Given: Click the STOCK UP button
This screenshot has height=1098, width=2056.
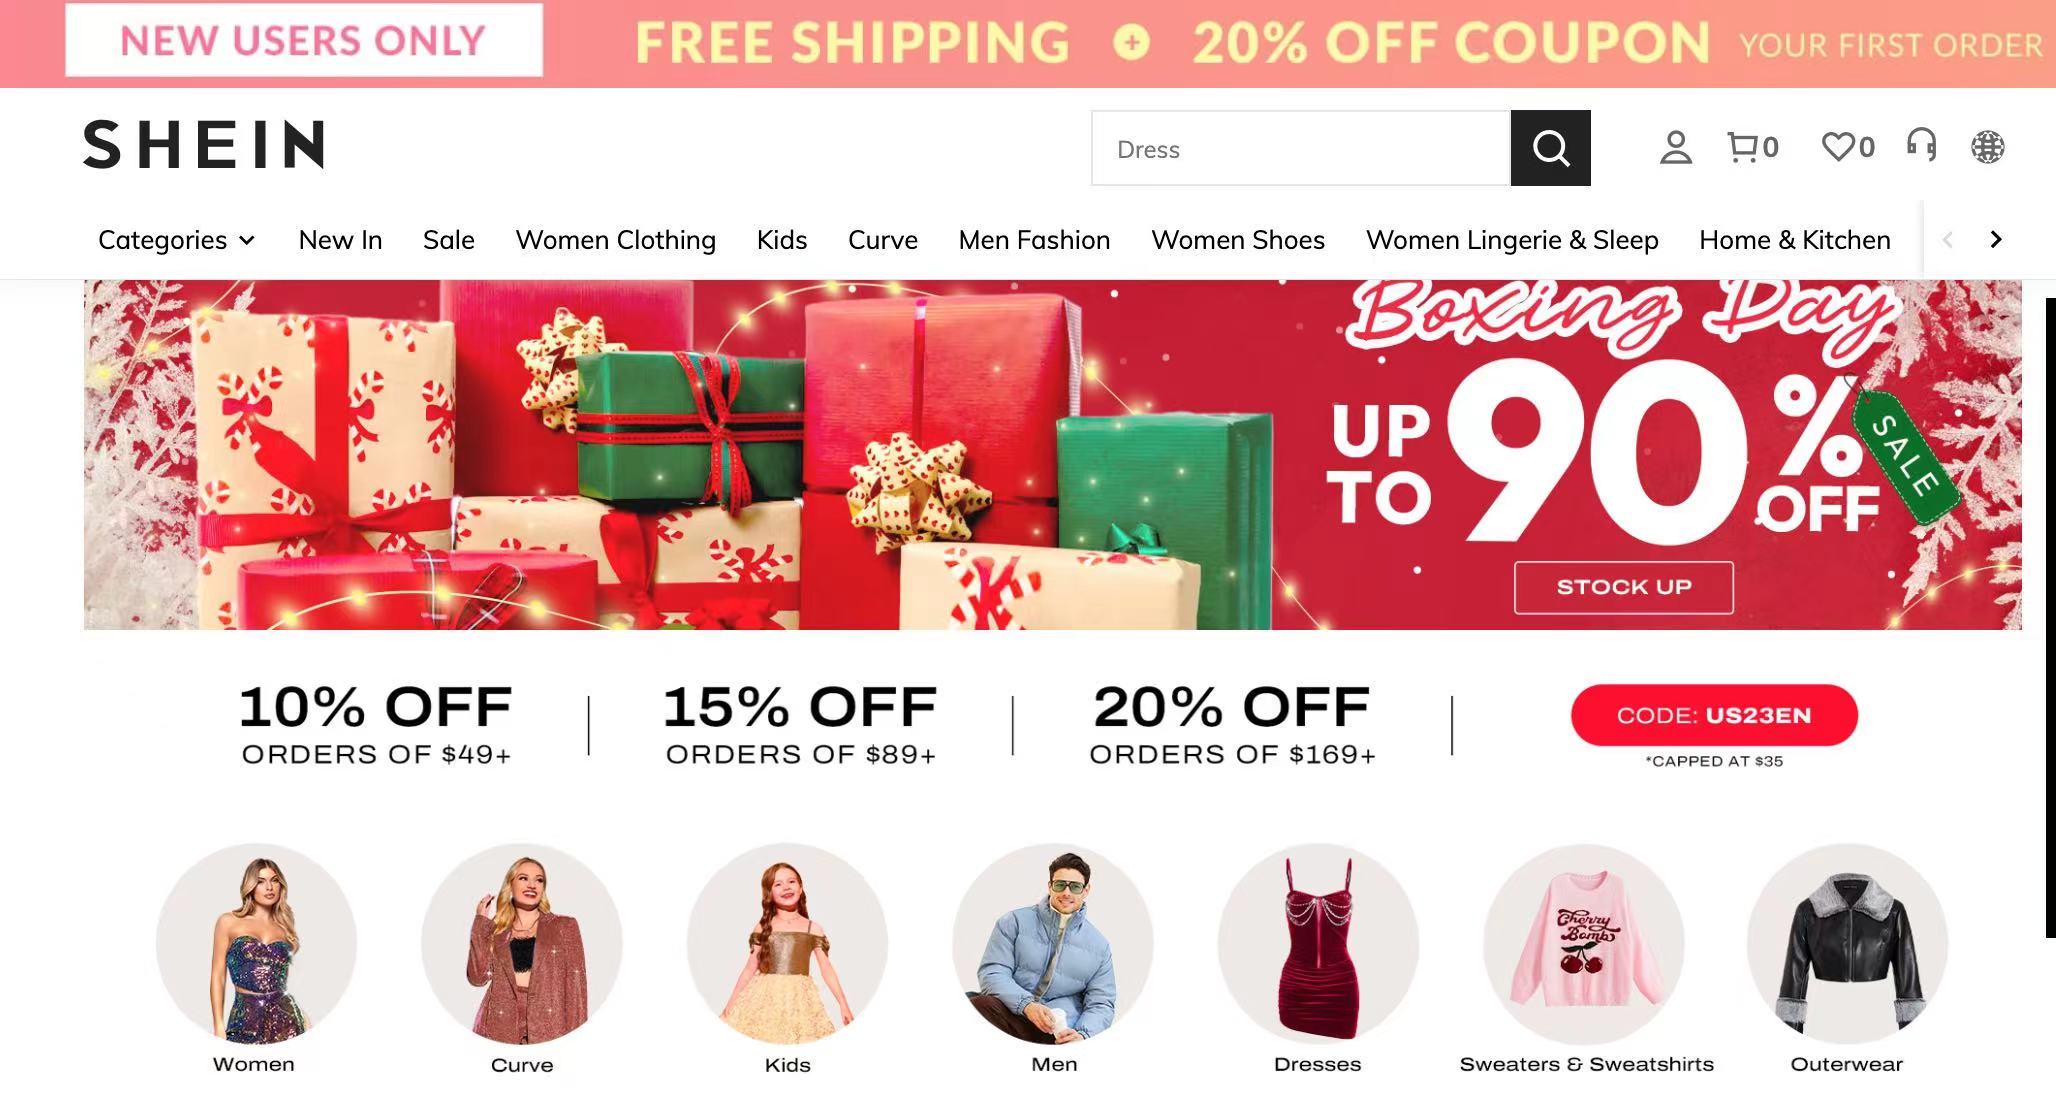Looking at the screenshot, I should point(1623,587).
